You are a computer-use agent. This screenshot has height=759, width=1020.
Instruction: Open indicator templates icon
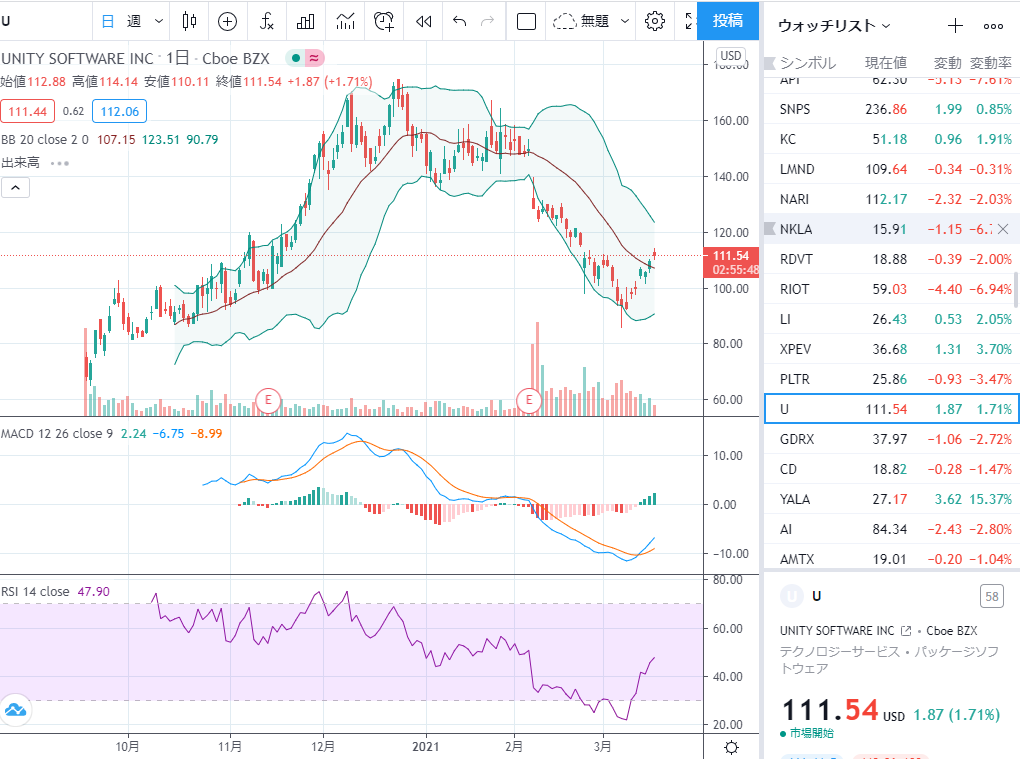345,21
